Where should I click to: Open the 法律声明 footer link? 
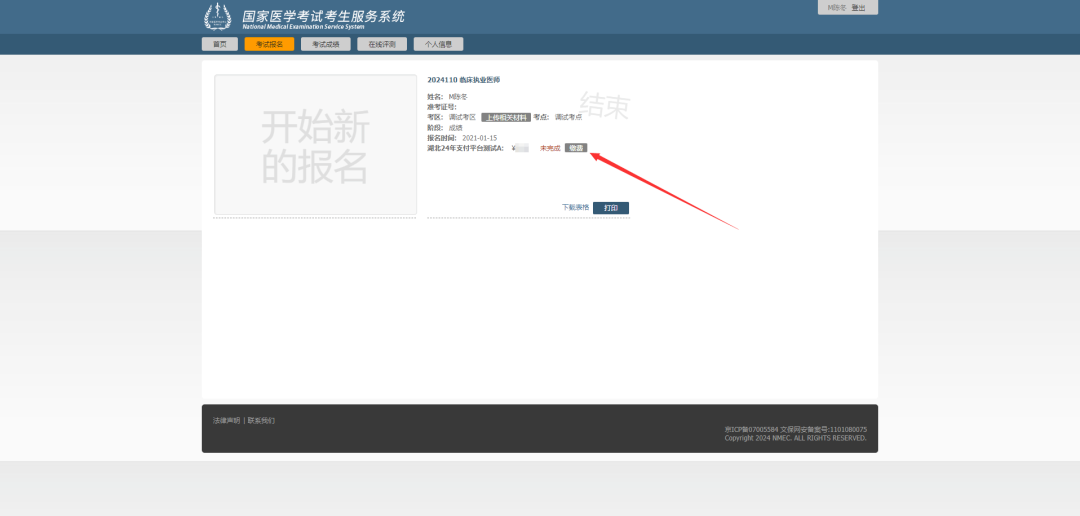[227, 420]
